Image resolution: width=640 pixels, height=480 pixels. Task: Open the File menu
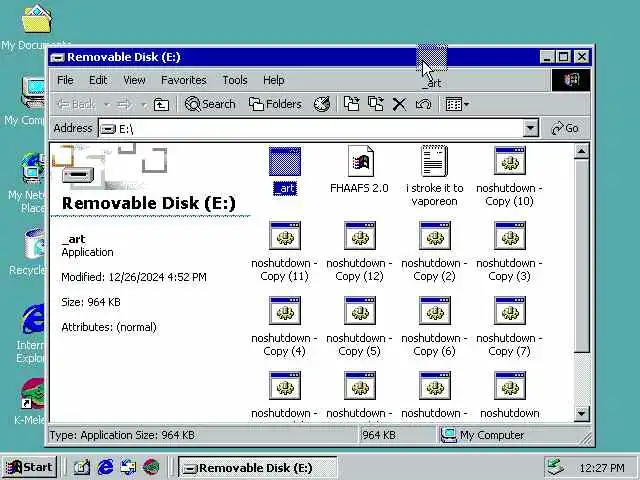pos(65,80)
